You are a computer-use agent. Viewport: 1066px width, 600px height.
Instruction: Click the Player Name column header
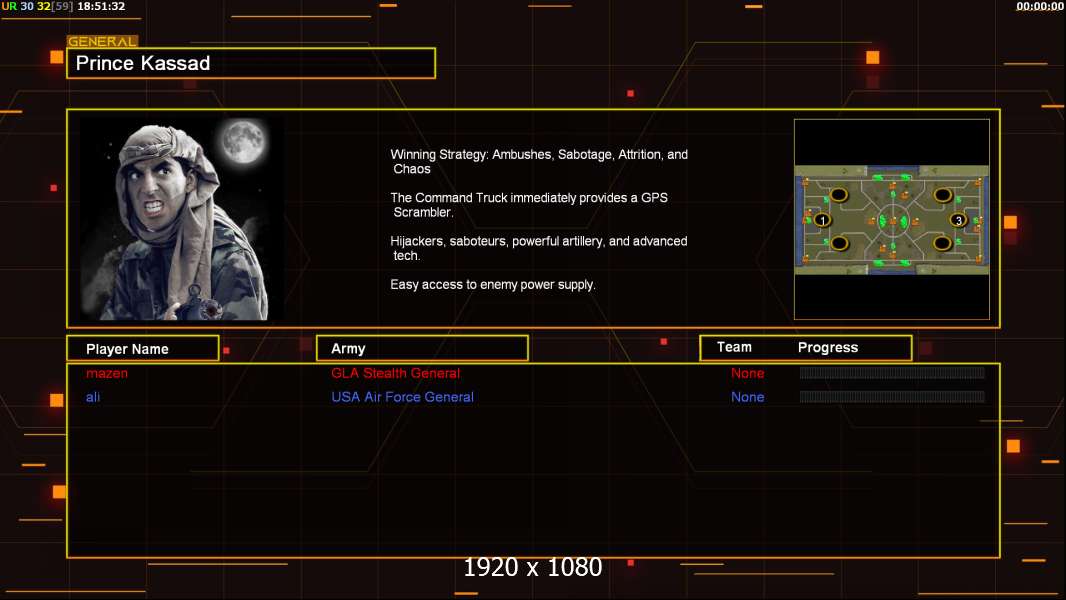(143, 349)
